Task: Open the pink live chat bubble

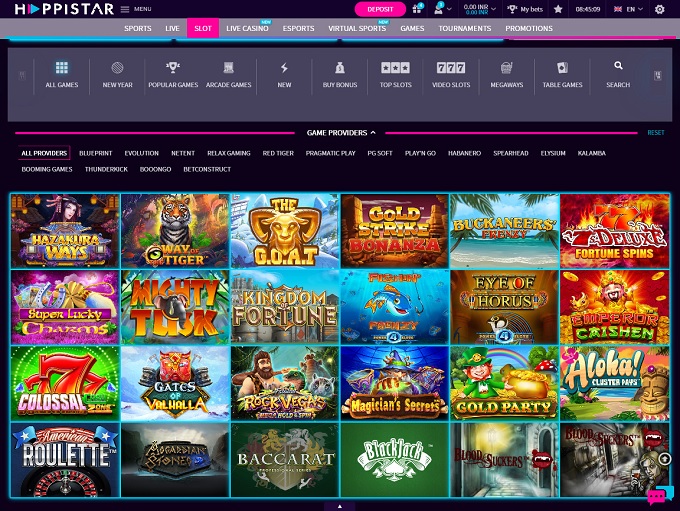Action: point(656,495)
